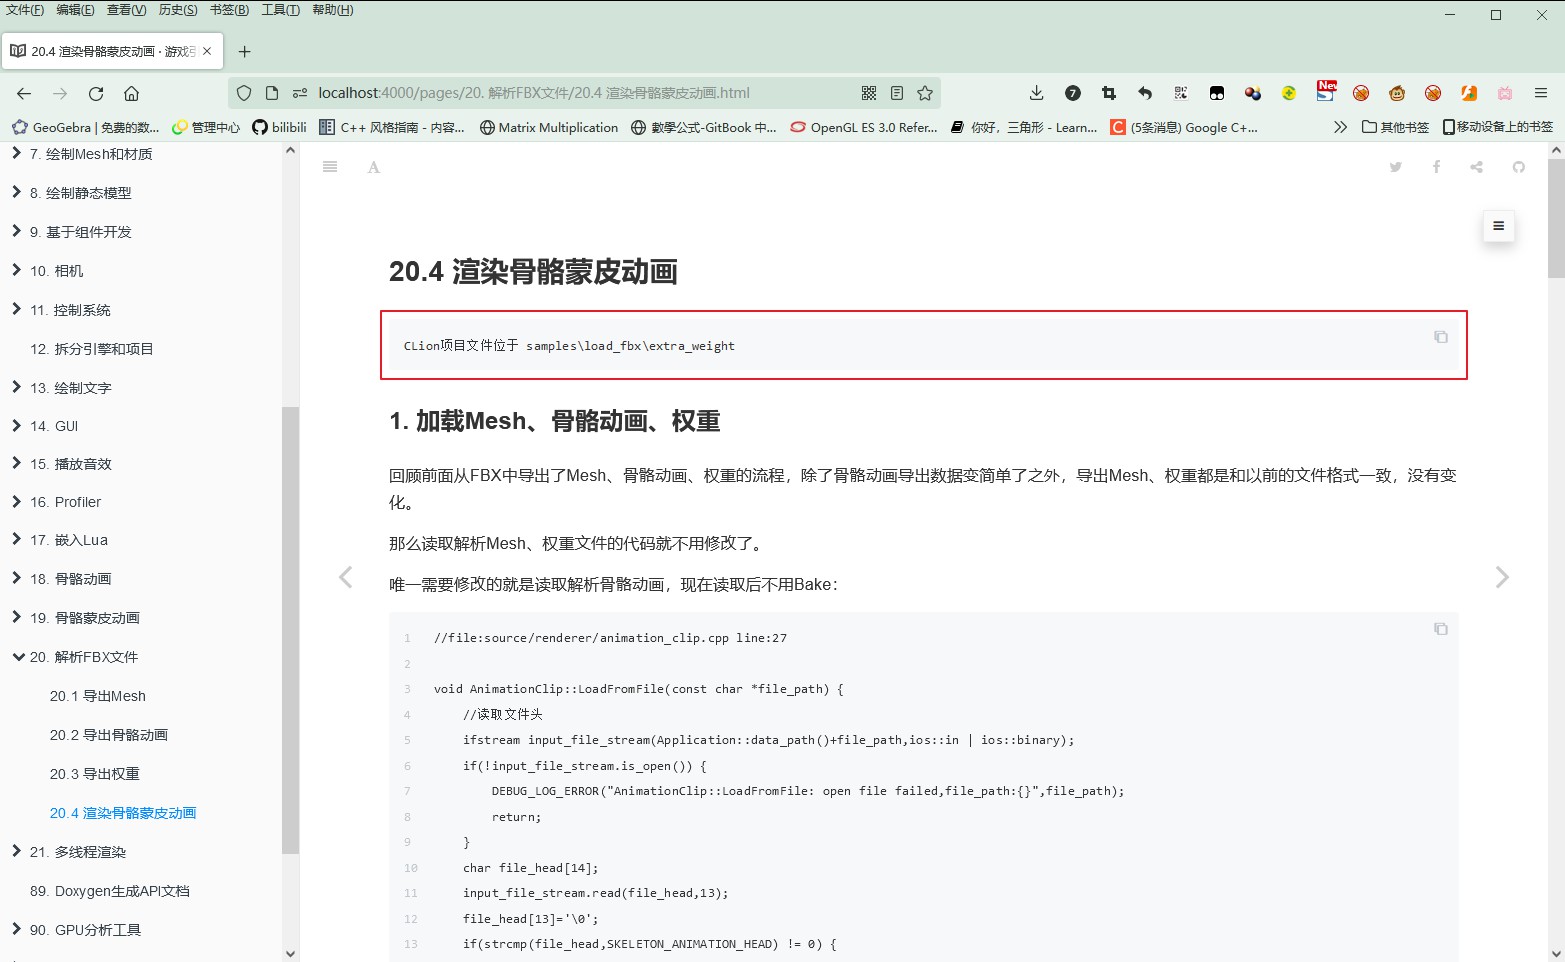Open 历史(S) menu
1565x962 pixels.
[178, 10]
